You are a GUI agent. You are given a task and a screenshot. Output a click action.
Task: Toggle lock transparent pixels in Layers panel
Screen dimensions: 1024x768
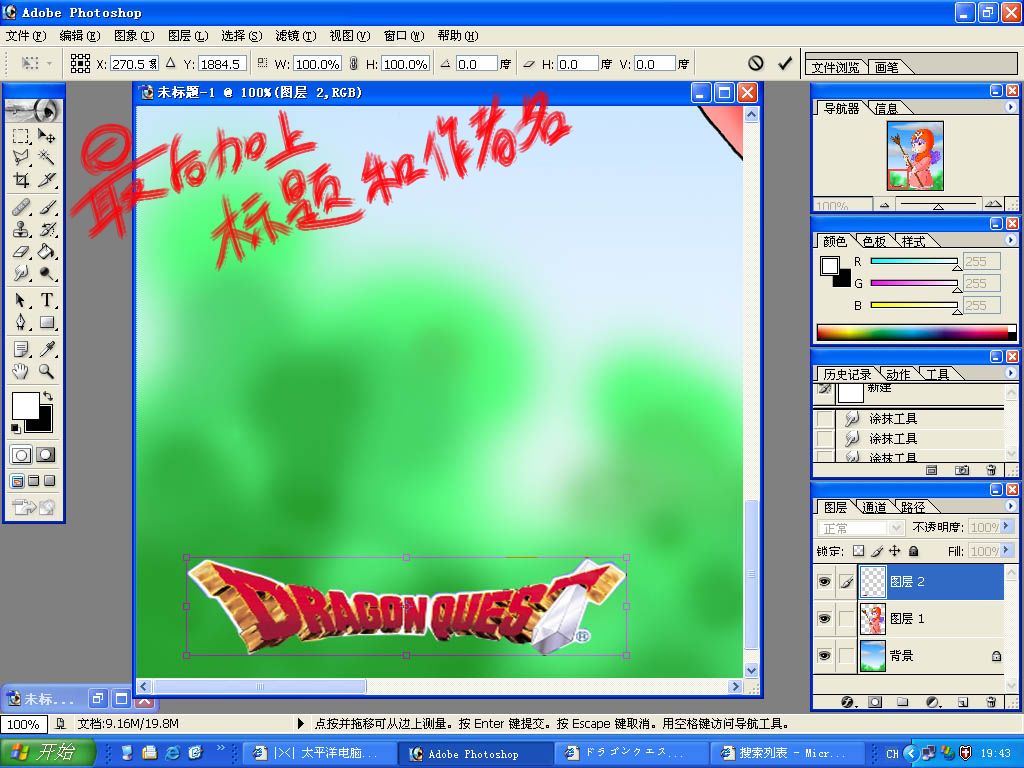(858, 551)
